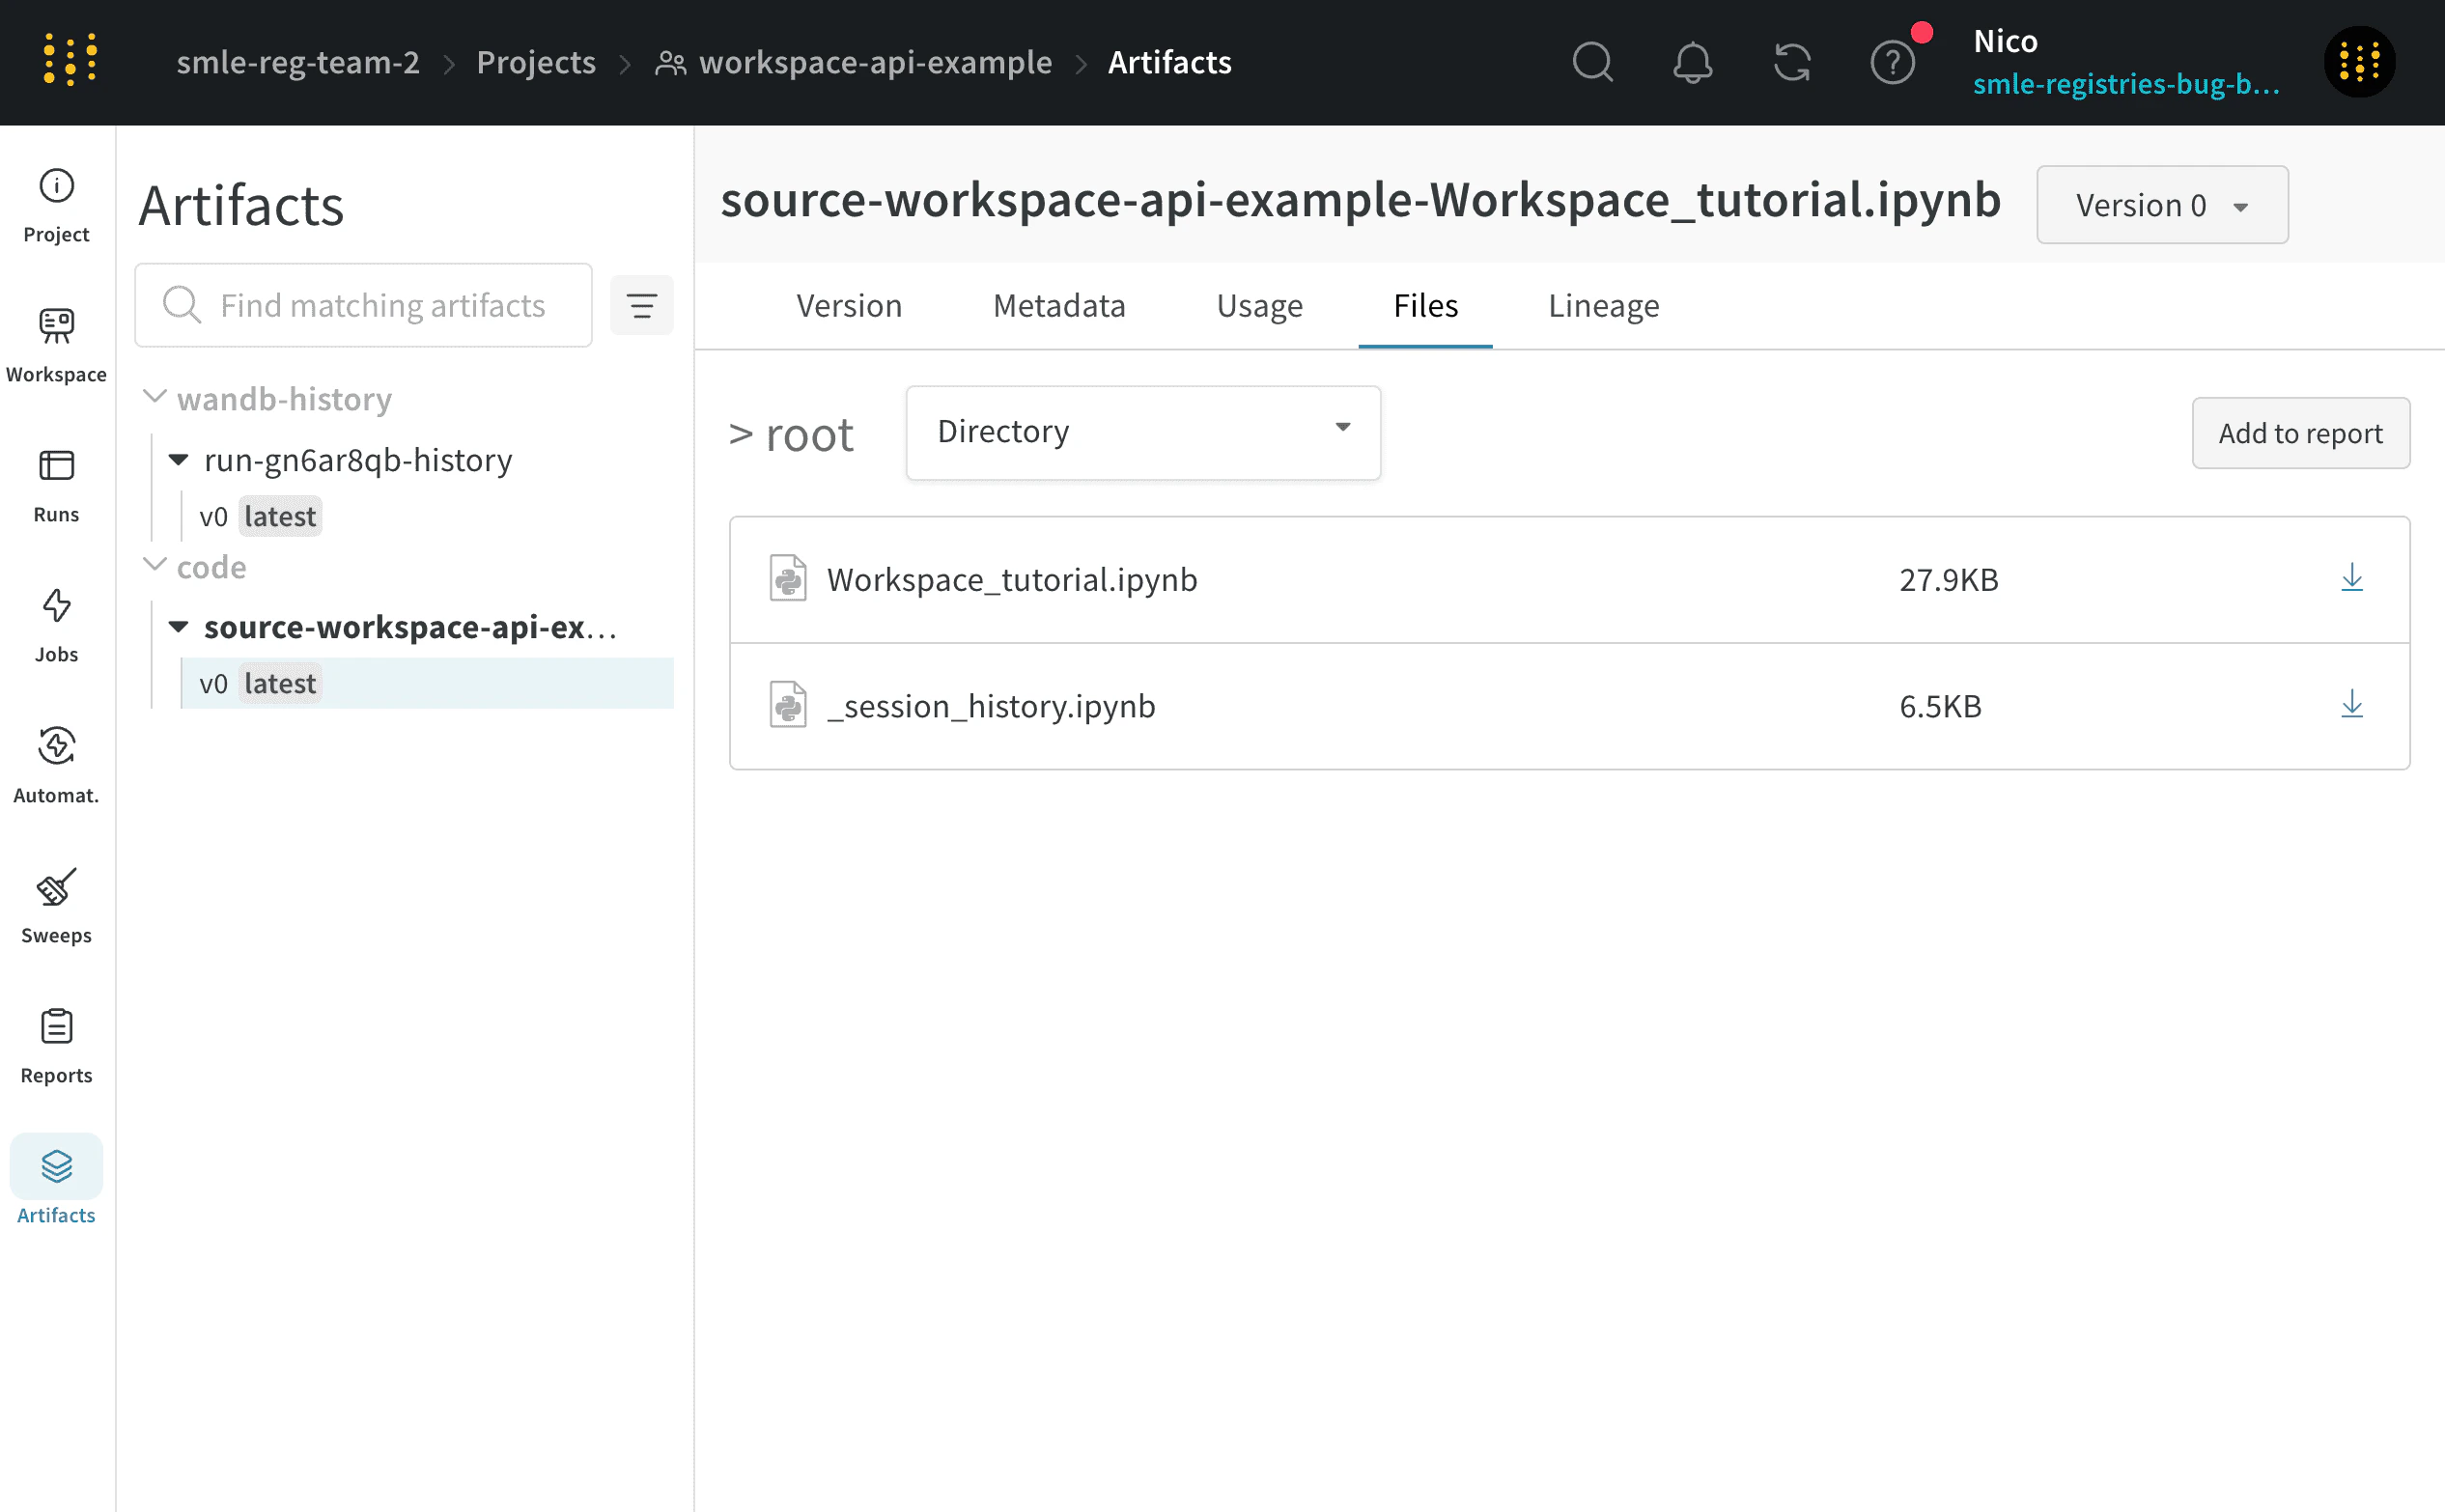Screen dimensions: 2445x1512
Task: Collapse the code artifact type group
Action: 155,565
